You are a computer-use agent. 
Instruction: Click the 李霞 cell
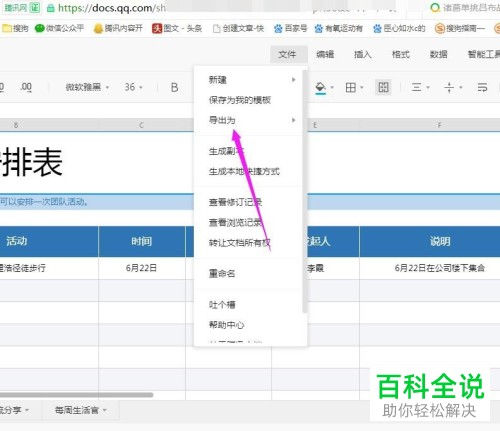pyautogui.click(x=333, y=268)
